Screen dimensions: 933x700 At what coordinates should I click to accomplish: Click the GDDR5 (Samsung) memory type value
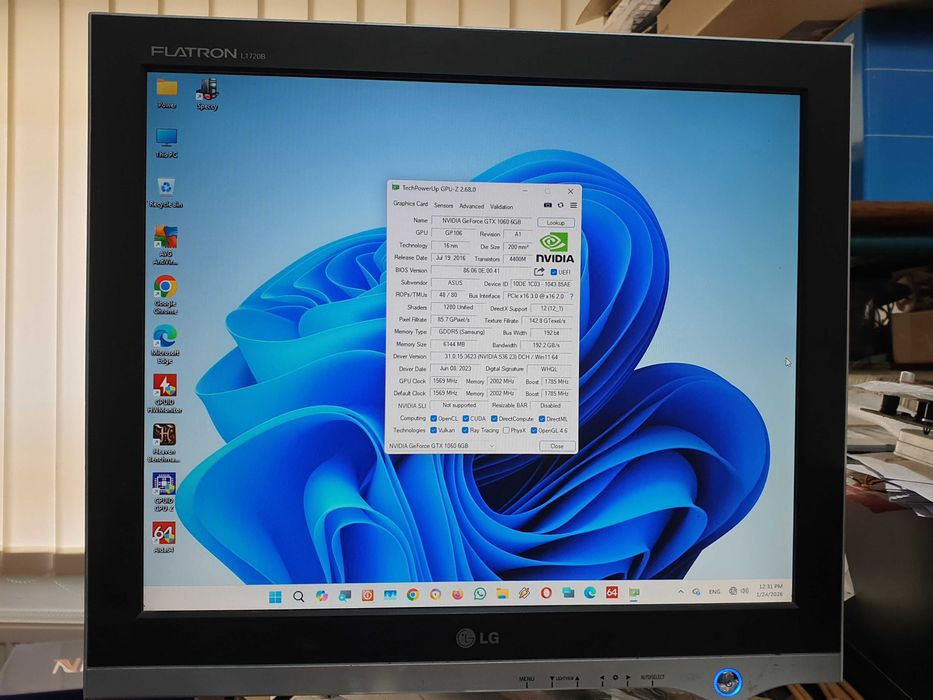[462, 332]
